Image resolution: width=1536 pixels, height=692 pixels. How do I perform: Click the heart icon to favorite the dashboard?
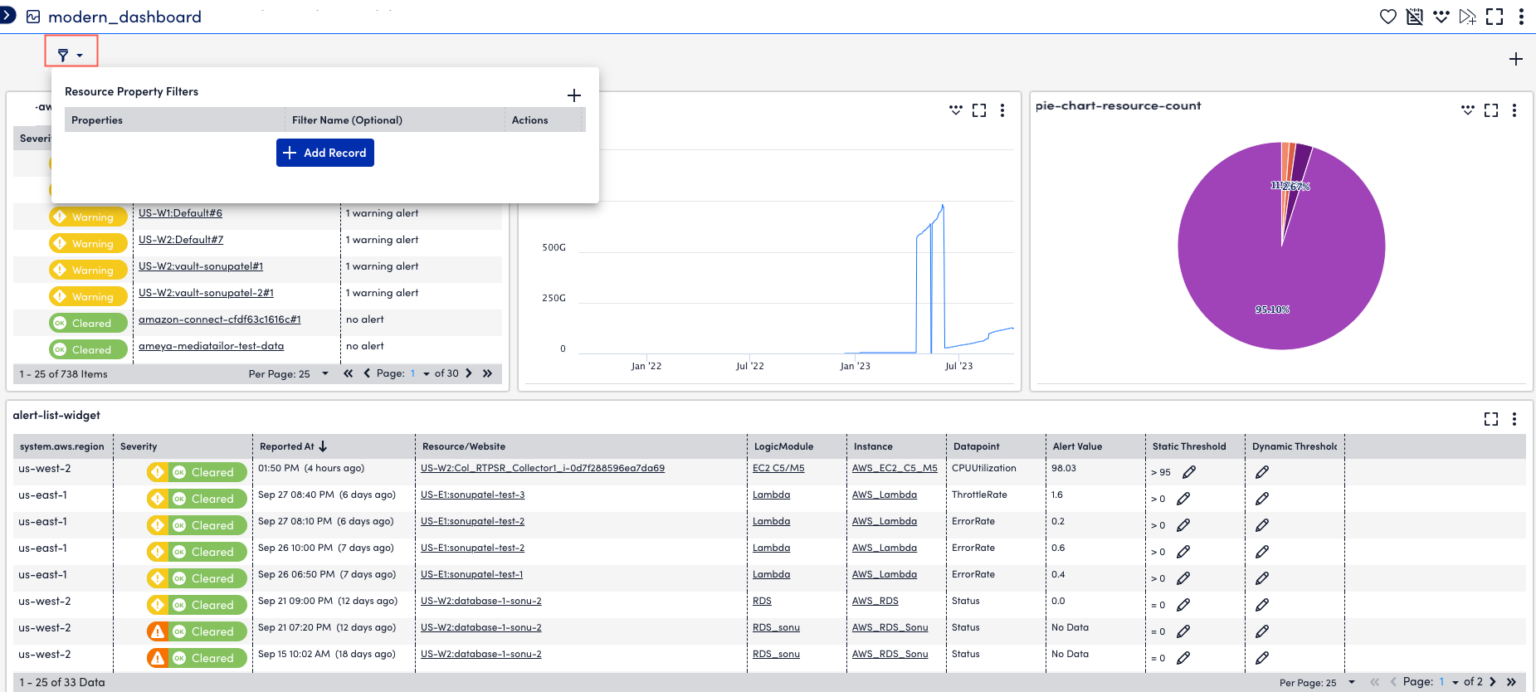[1388, 16]
